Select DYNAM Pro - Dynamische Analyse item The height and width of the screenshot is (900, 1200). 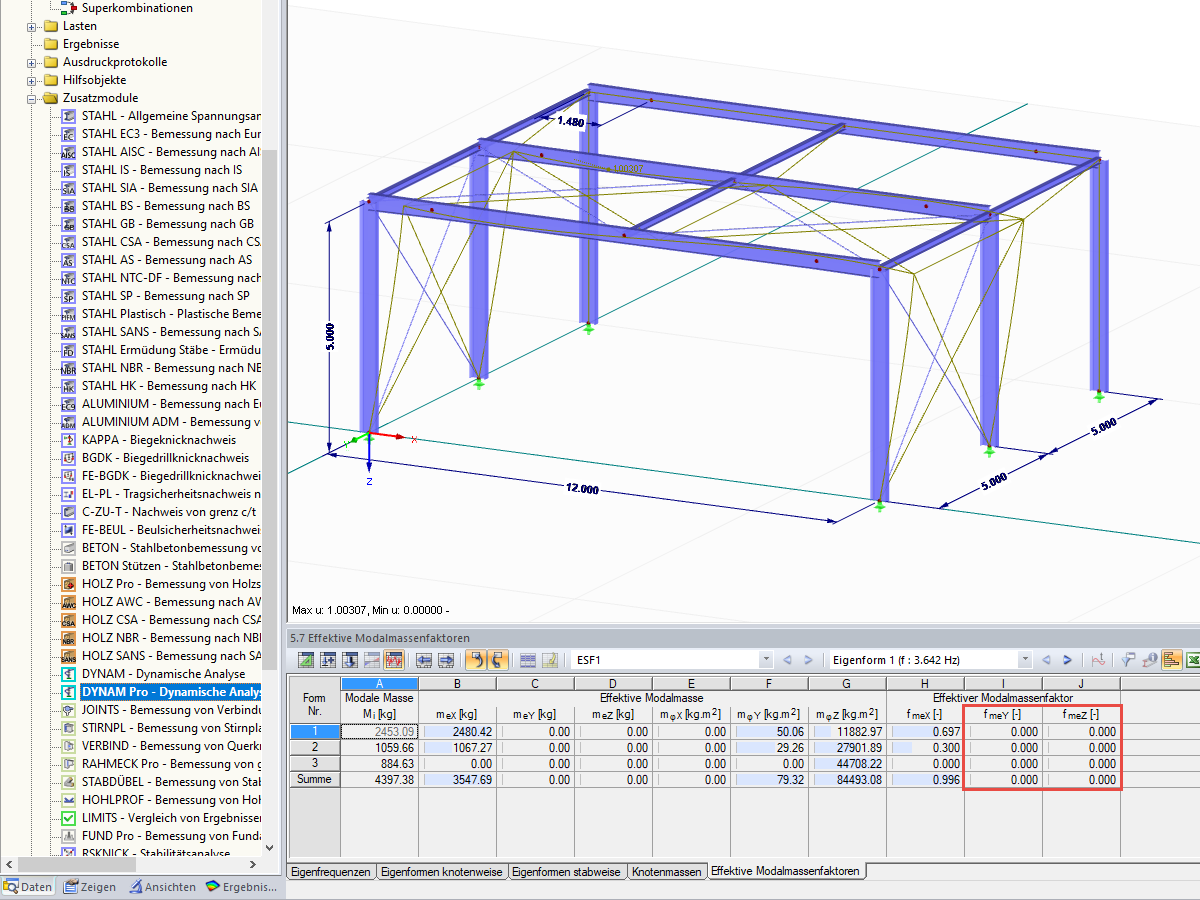(x=170, y=692)
